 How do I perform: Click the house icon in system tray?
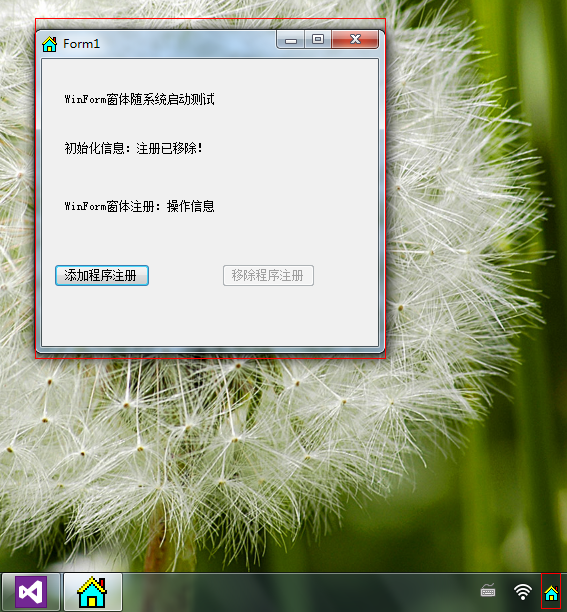click(x=551, y=594)
